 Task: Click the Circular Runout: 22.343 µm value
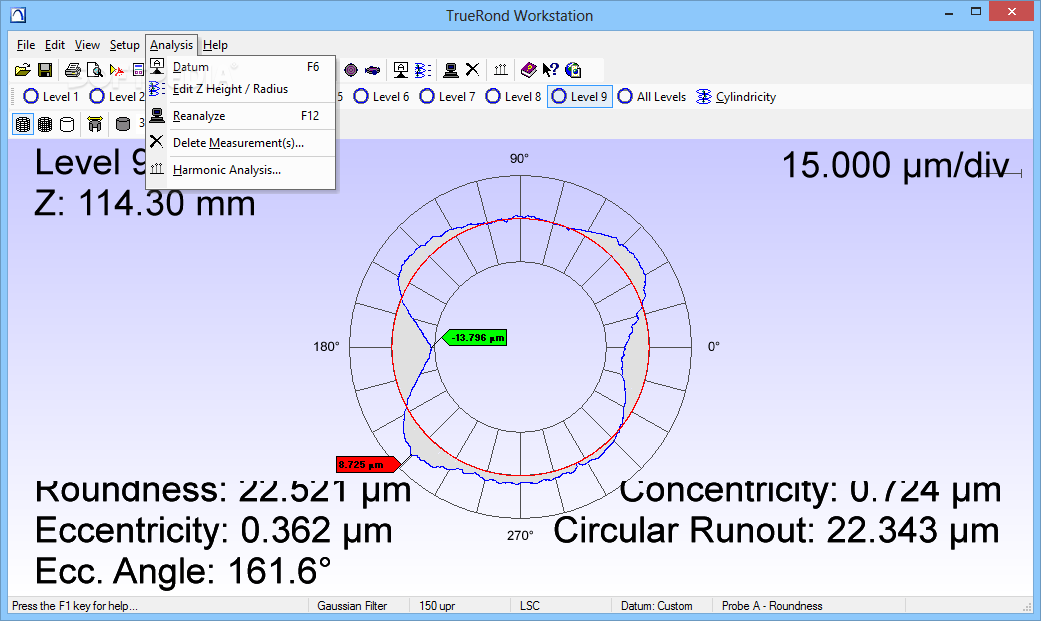776,531
